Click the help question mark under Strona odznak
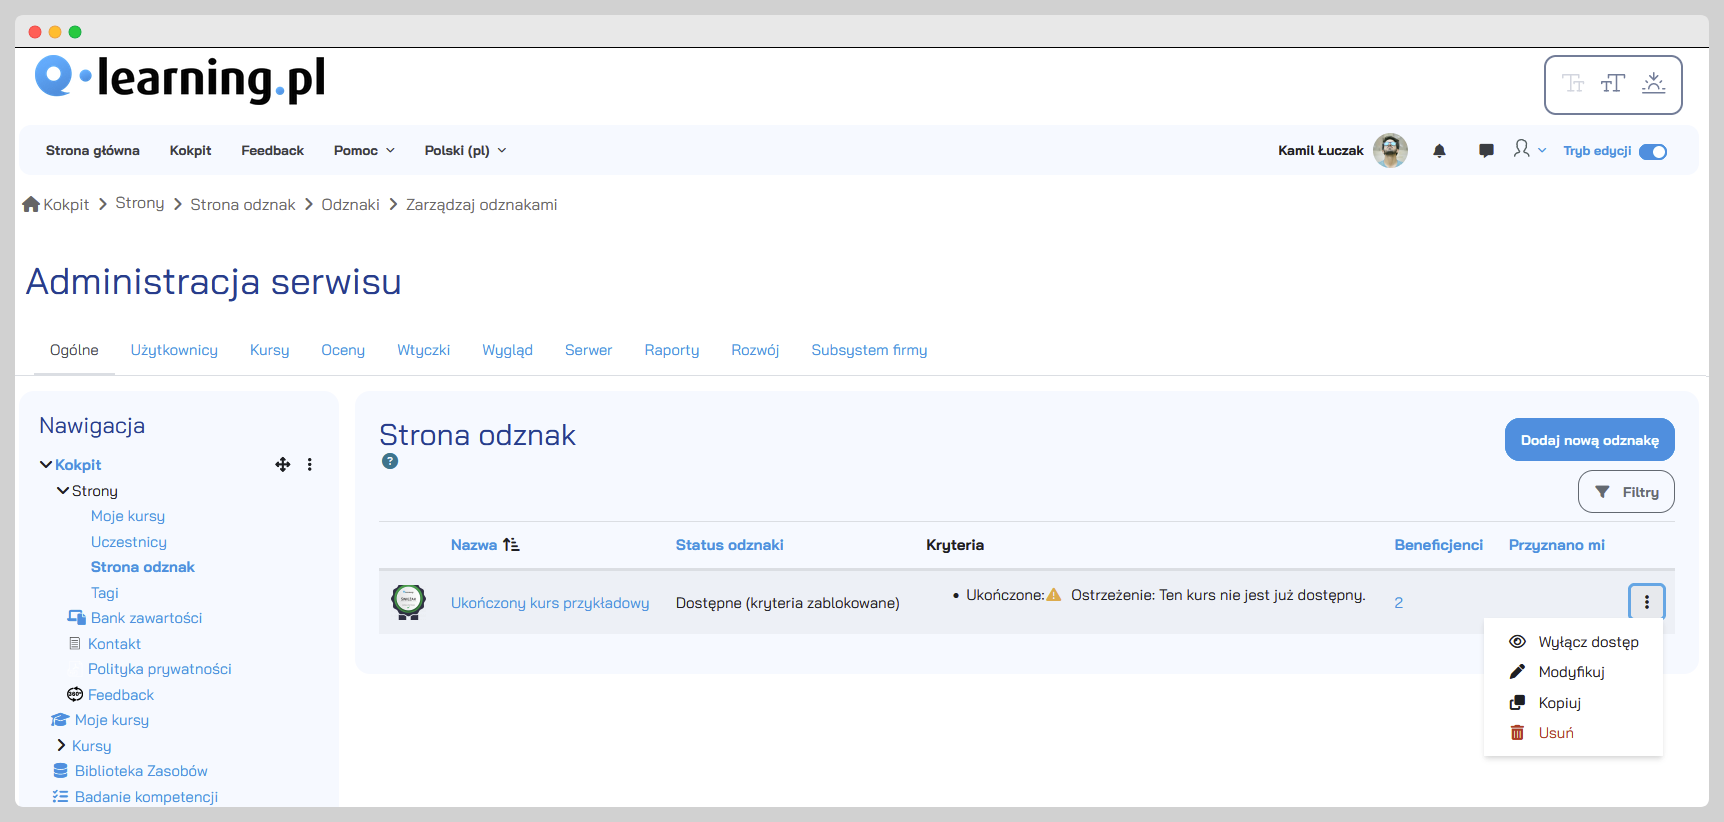Screen dimensions: 1724x822 pyautogui.click(x=390, y=461)
